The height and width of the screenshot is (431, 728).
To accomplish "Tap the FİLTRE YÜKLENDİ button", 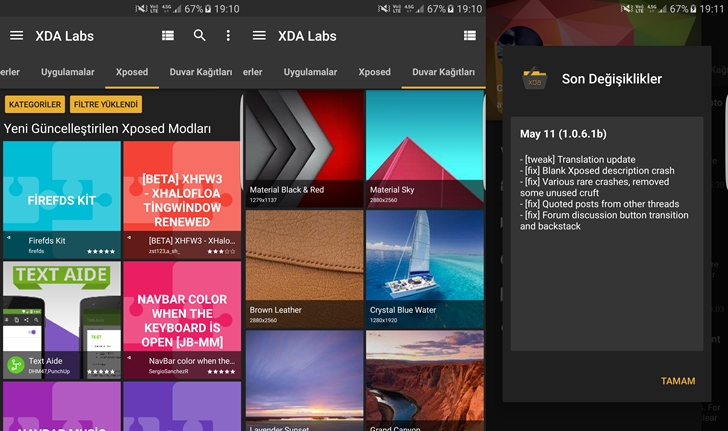I will [106, 104].
